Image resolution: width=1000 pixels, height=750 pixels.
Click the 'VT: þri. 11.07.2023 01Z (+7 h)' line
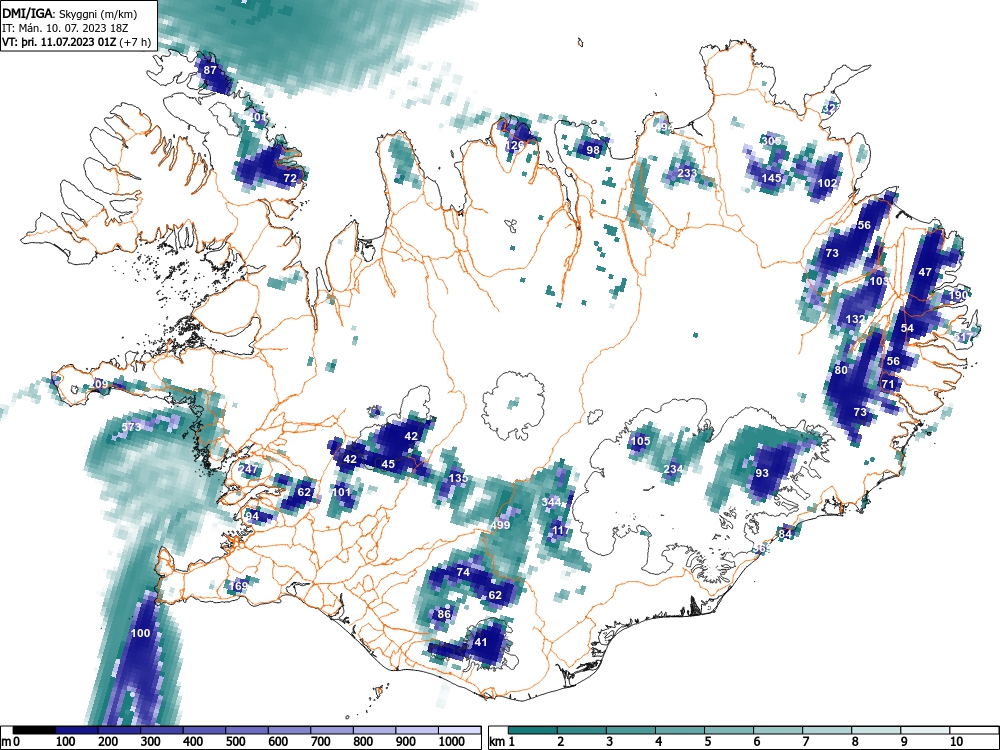pyautogui.click(x=77, y=43)
